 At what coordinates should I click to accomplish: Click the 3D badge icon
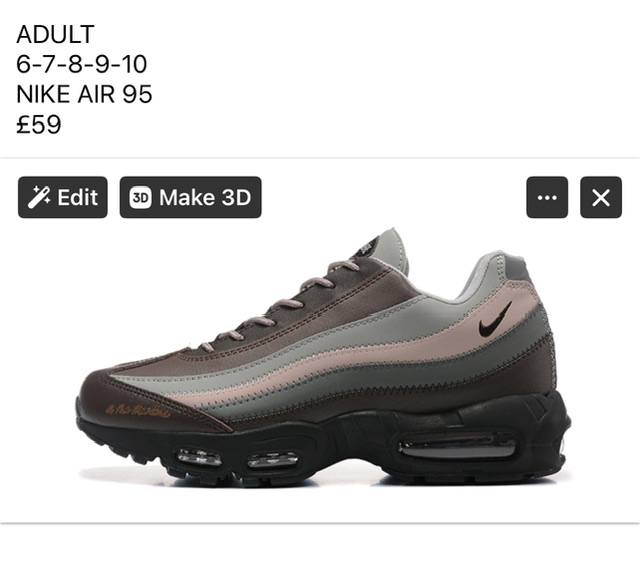point(140,198)
